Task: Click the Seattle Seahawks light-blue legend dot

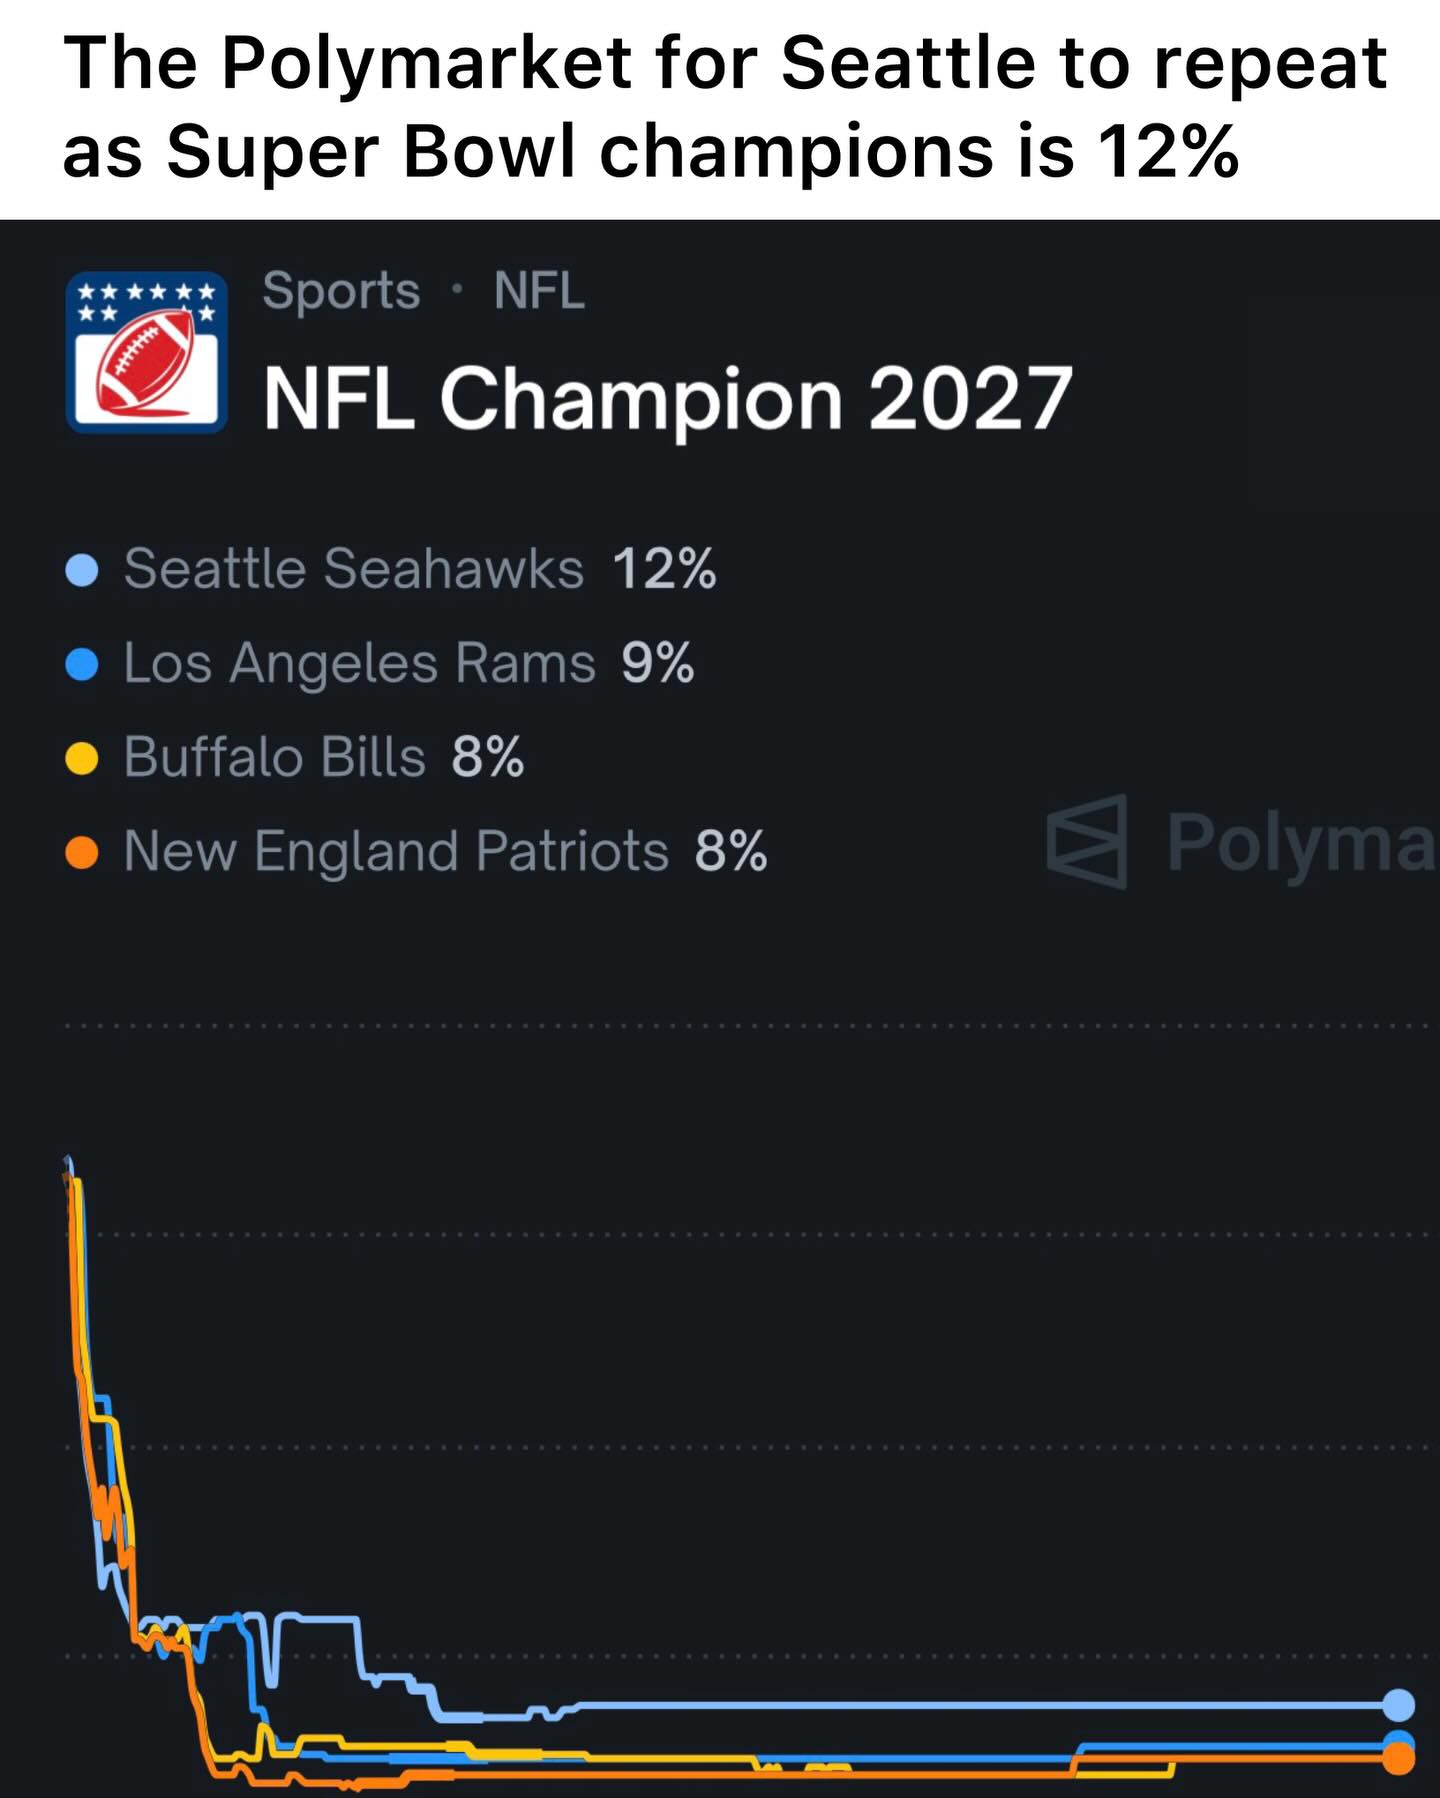Action: coord(81,570)
